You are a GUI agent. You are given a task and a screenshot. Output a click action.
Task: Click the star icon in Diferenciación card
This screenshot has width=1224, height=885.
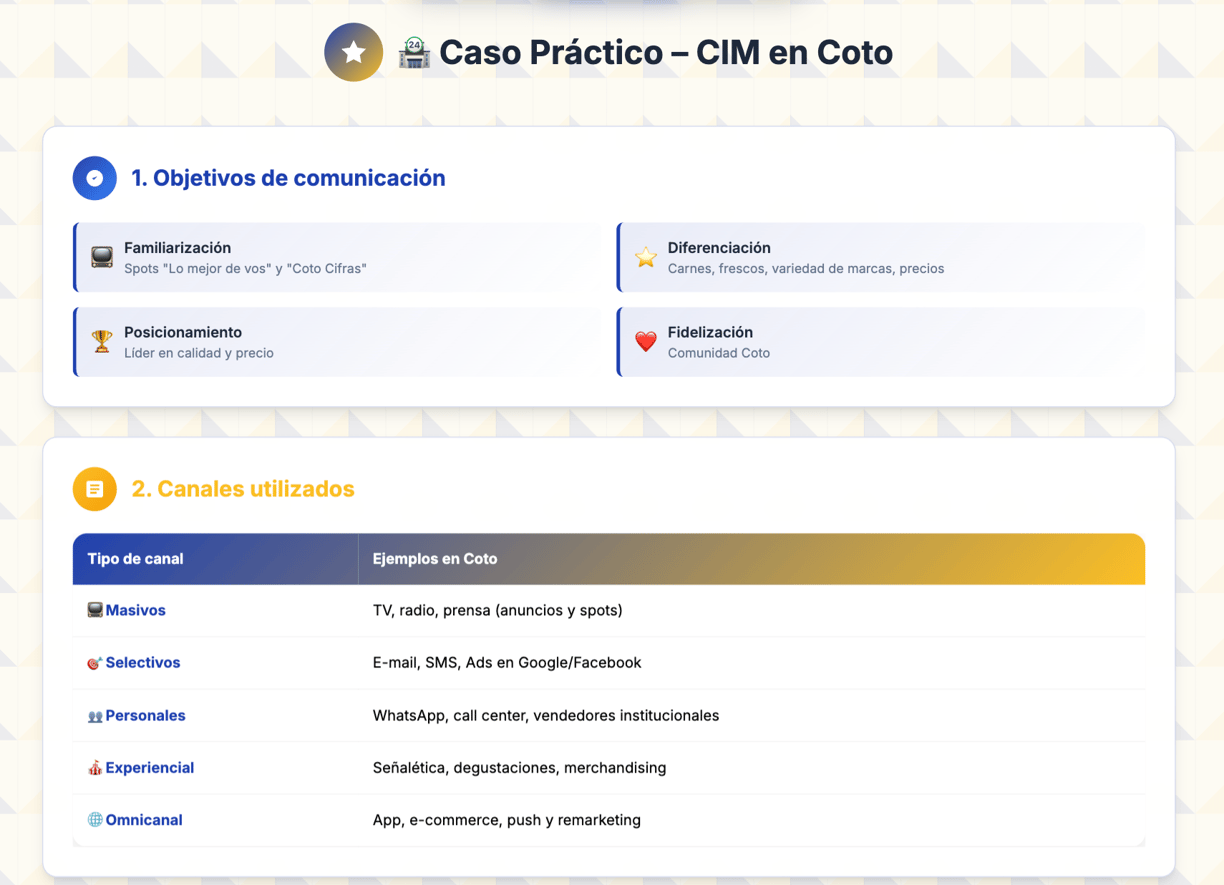point(646,257)
